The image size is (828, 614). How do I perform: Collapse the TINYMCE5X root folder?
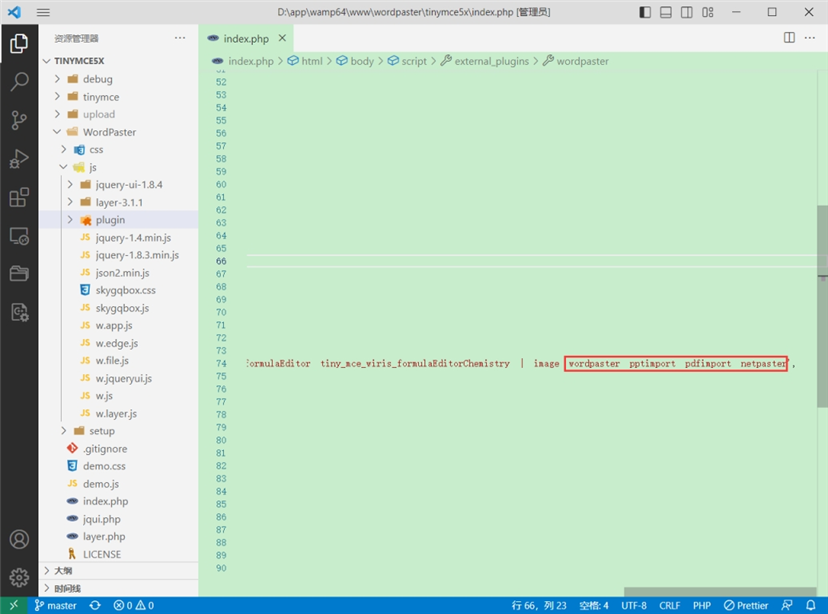click(119, 61)
